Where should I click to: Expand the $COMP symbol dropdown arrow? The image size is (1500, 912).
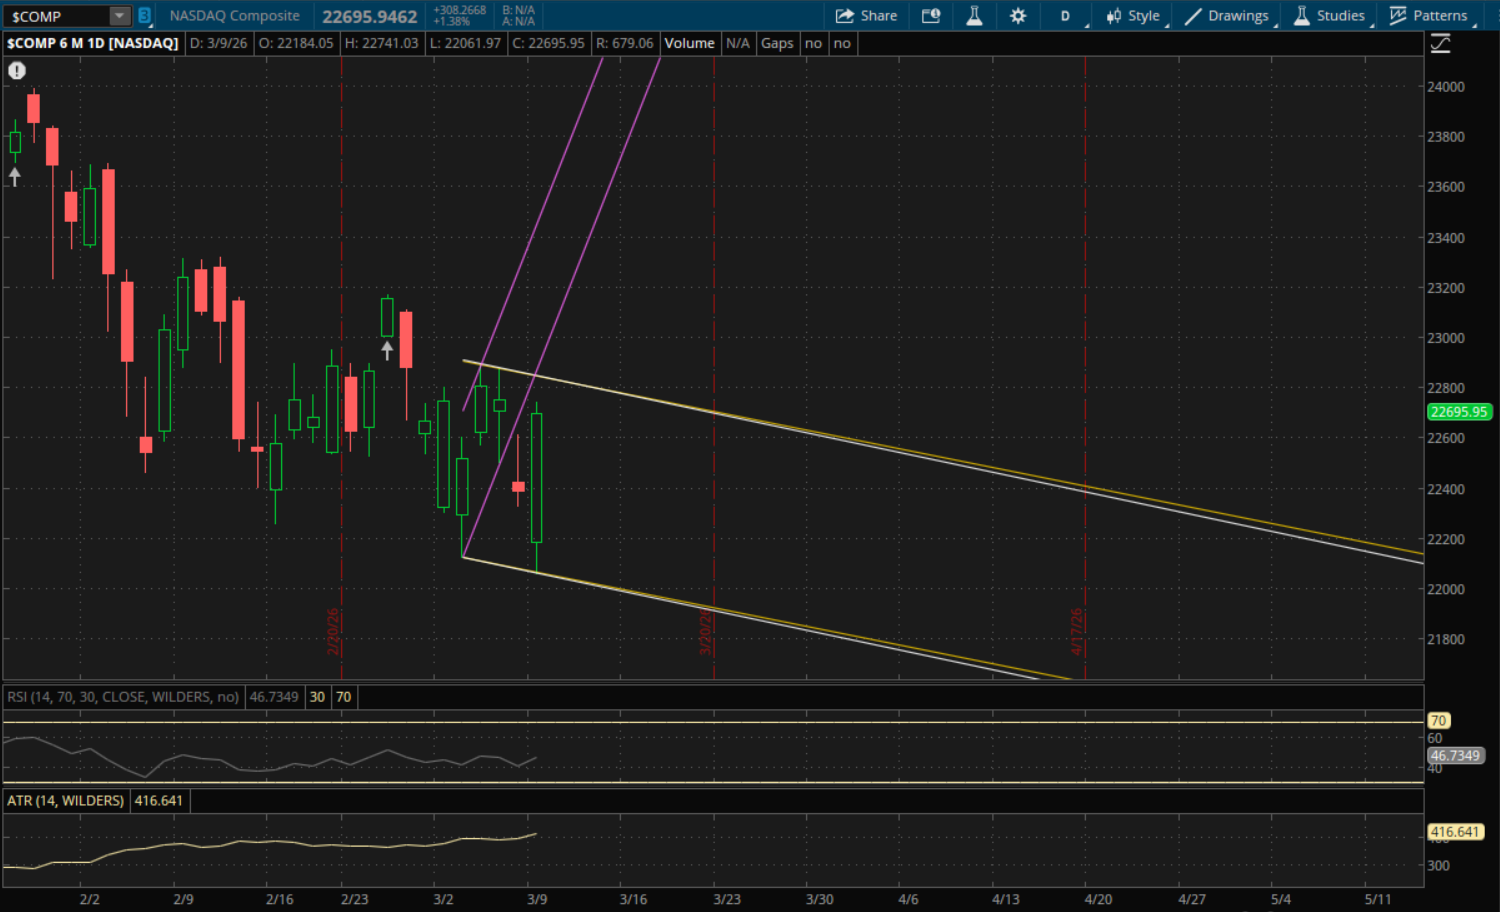click(119, 16)
